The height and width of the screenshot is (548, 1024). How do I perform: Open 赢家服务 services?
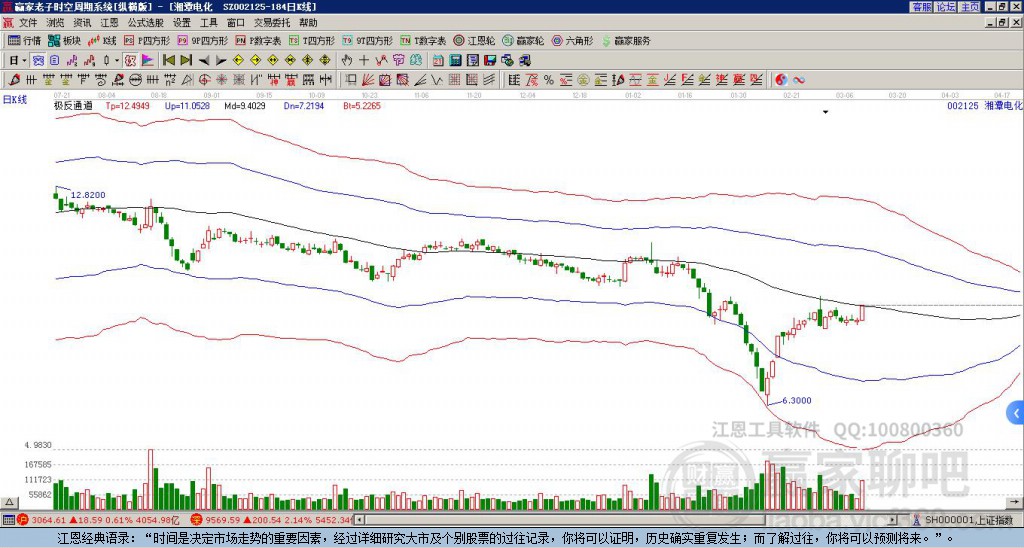(x=626, y=40)
